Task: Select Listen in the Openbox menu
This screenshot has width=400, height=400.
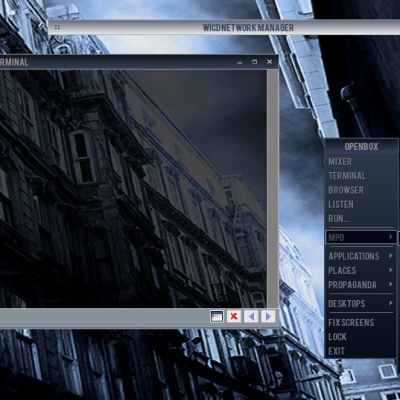Action: tap(361, 205)
